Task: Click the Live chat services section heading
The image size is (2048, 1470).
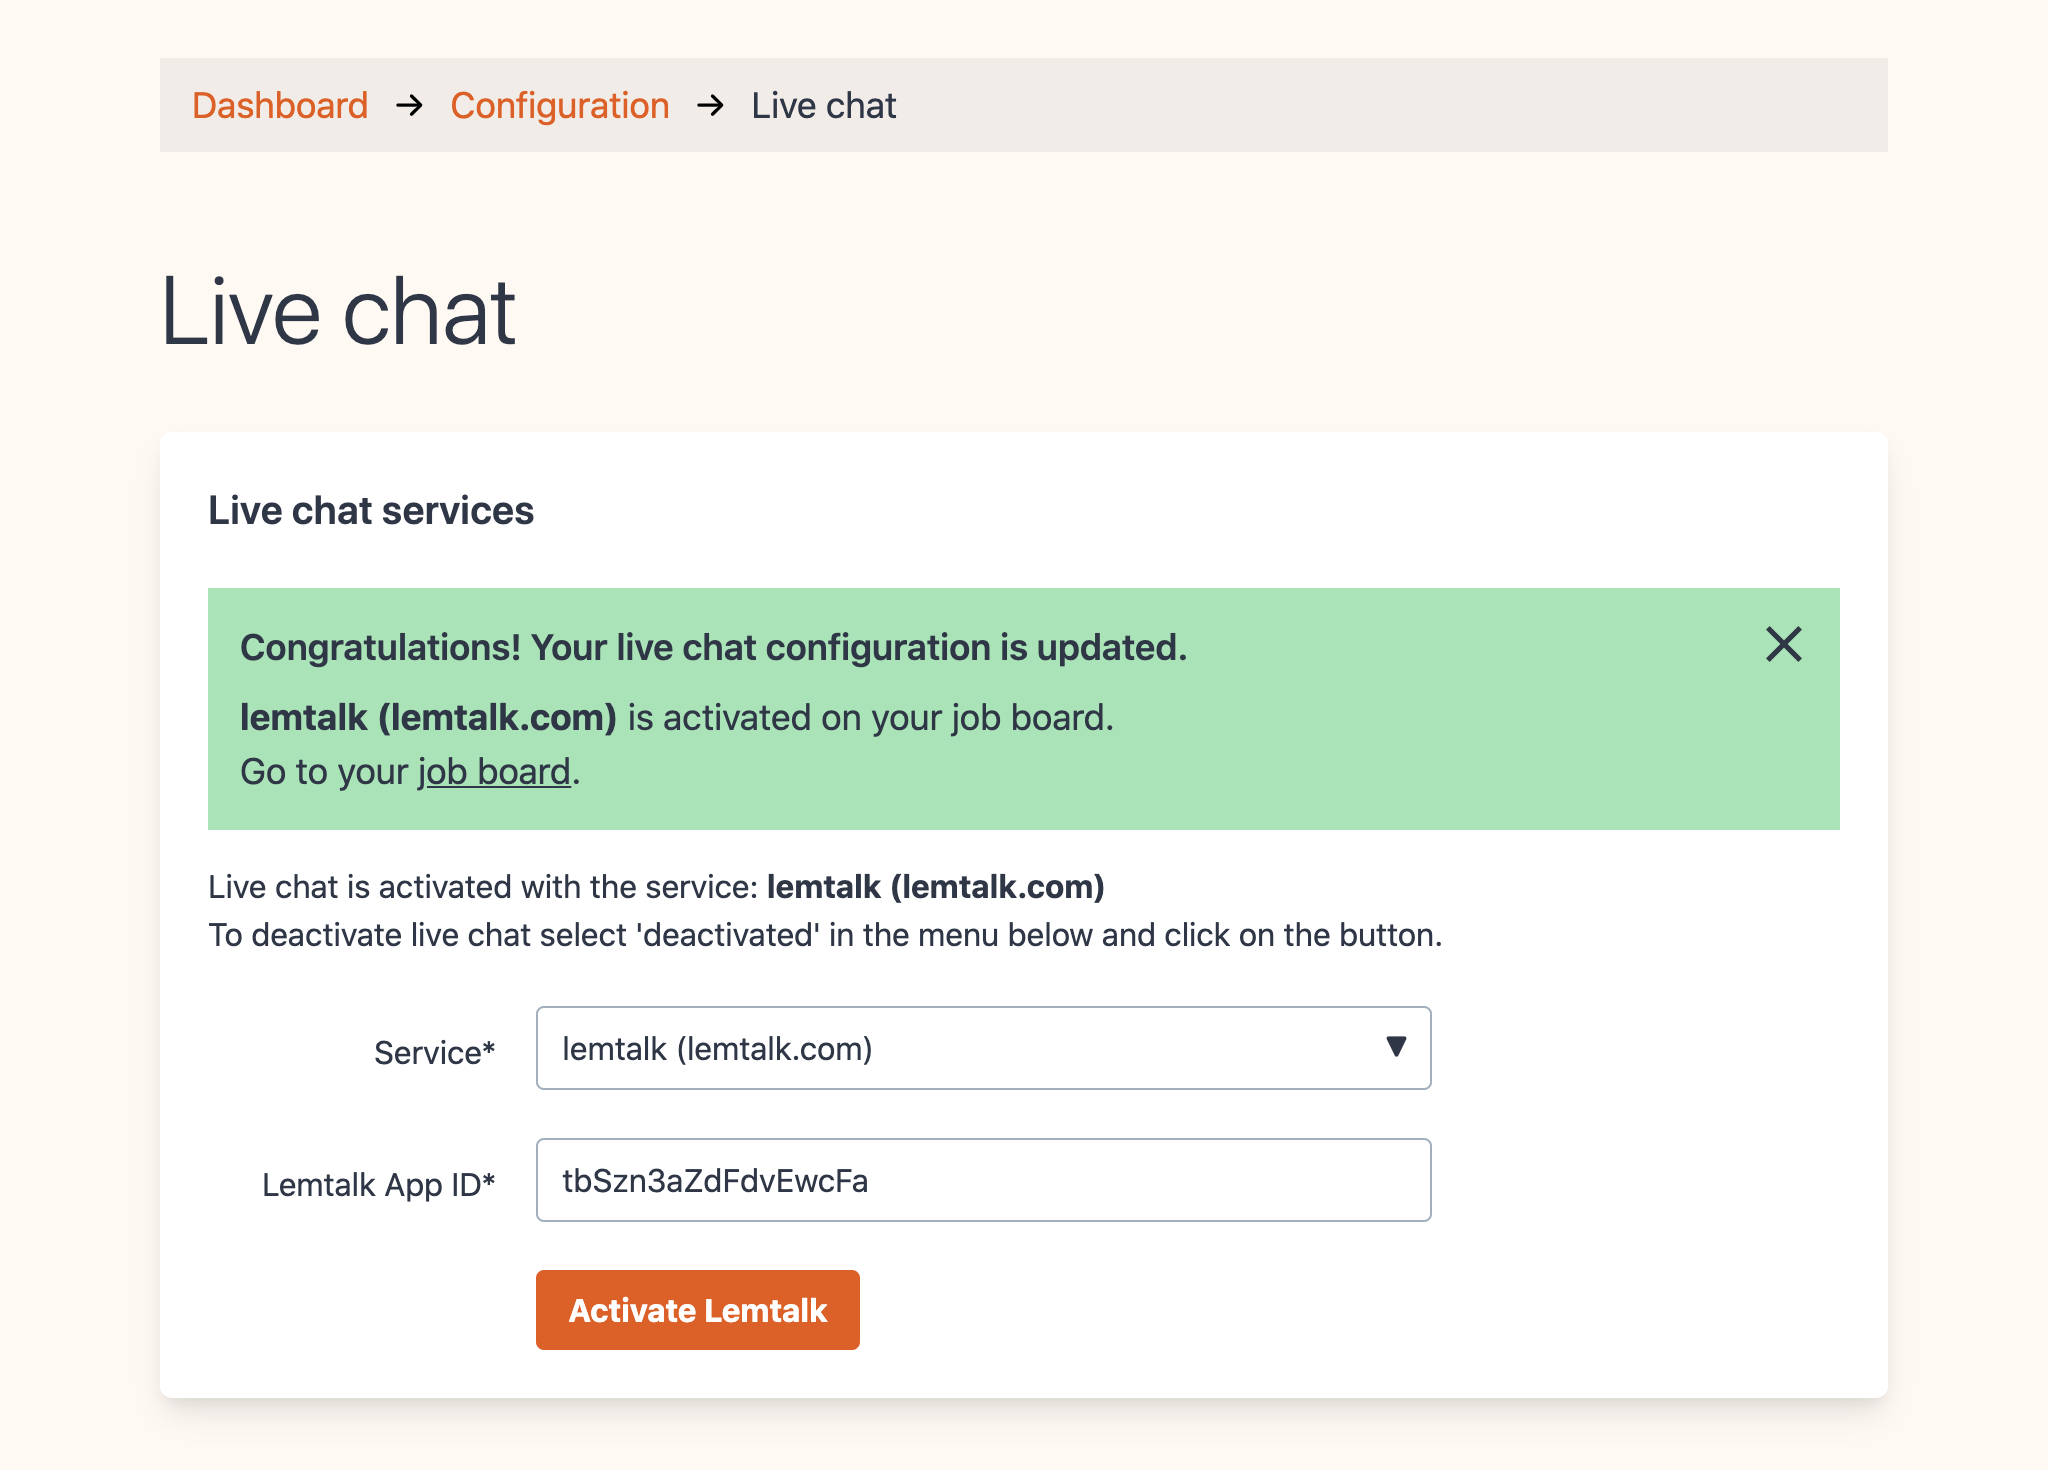Action: click(x=371, y=510)
